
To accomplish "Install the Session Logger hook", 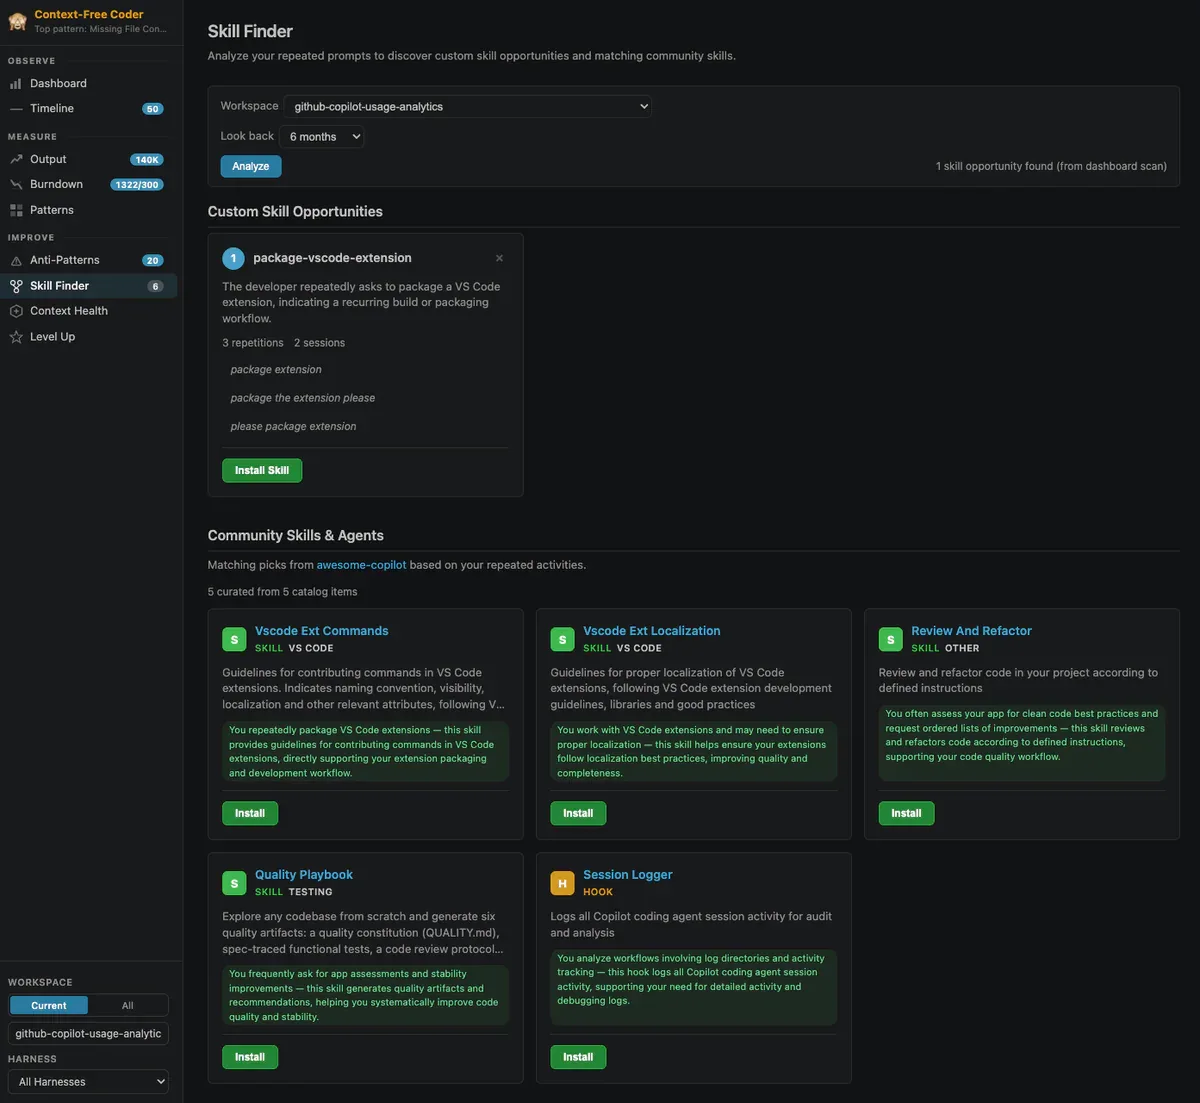I will click(x=578, y=1057).
